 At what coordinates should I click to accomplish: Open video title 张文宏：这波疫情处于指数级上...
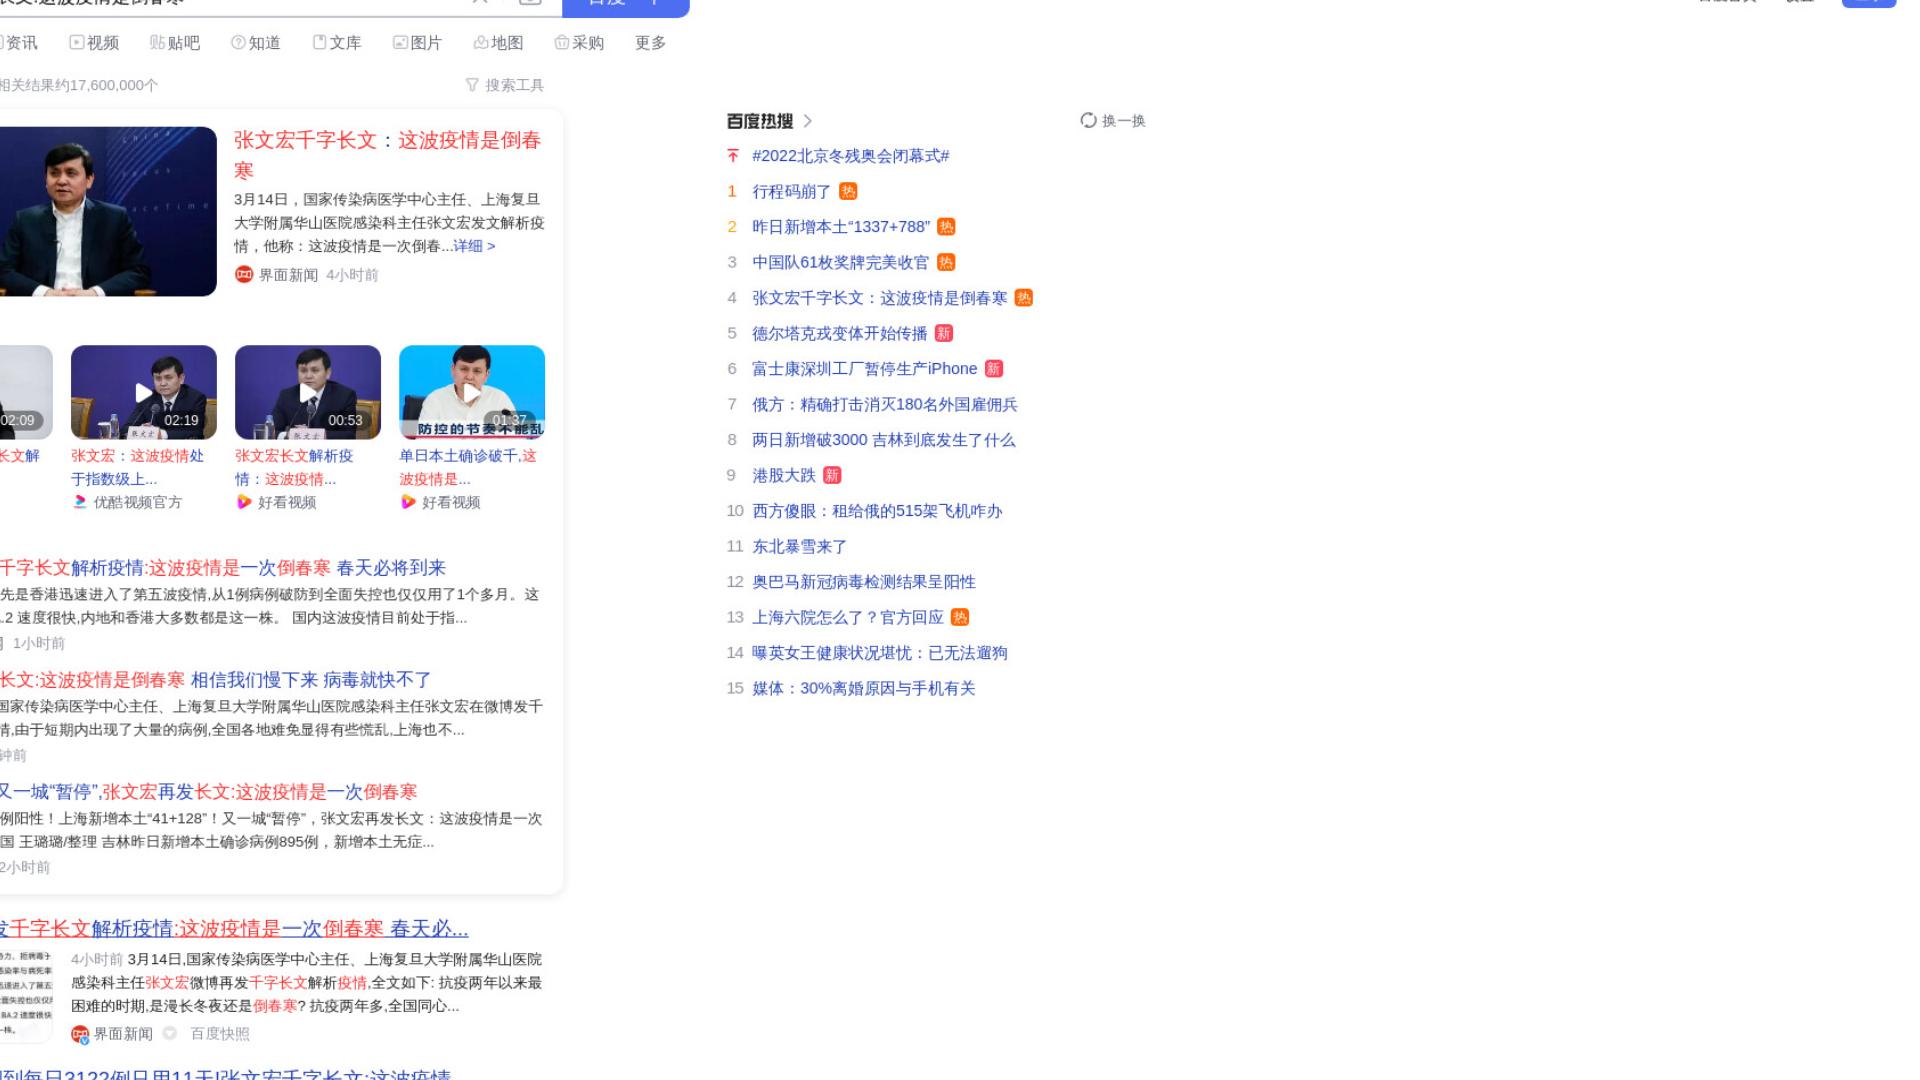[x=138, y=467]
